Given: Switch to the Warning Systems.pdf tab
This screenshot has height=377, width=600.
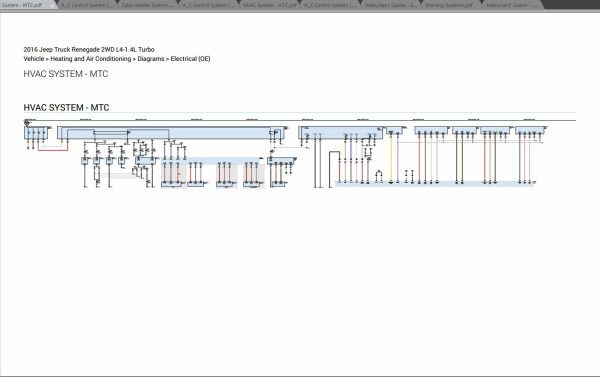Looking at the screenshot, I should click(x=449, y=5).
